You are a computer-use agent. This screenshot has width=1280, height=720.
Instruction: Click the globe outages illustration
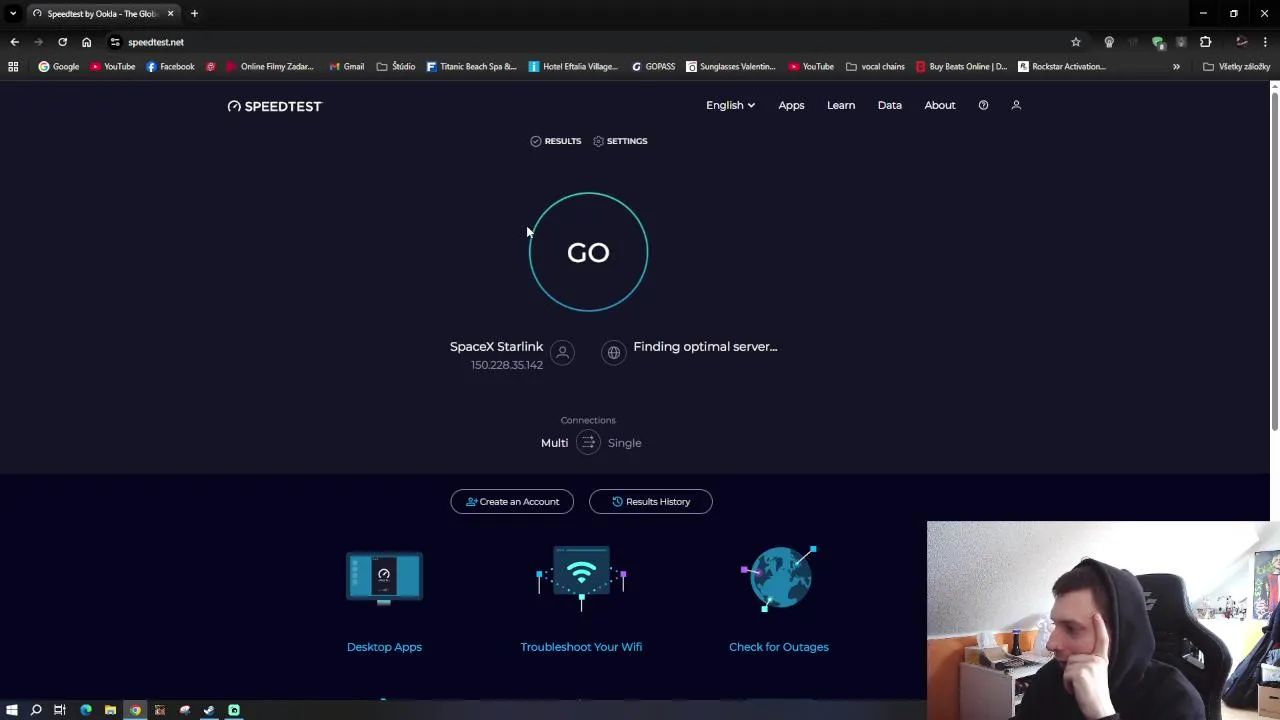[779, 578]
